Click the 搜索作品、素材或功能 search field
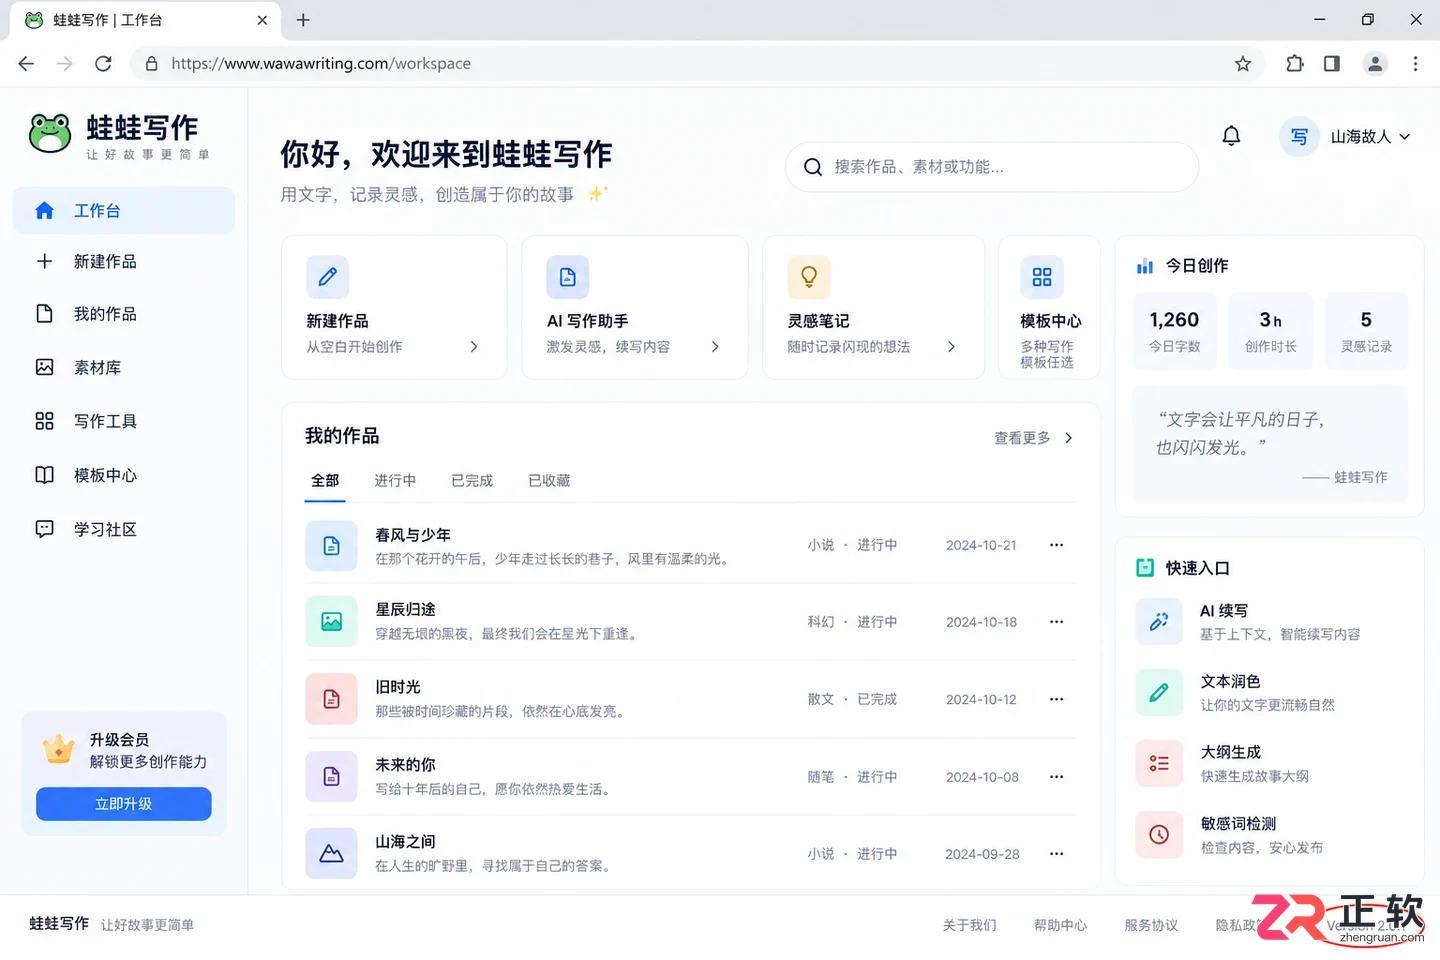This screenshot has height=960, width=1440. click(992, 167)
